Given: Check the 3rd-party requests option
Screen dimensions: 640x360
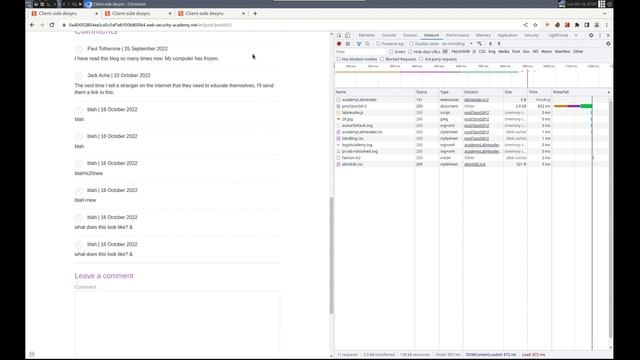Looking at the screenshot, I should (x=421, y=59).
